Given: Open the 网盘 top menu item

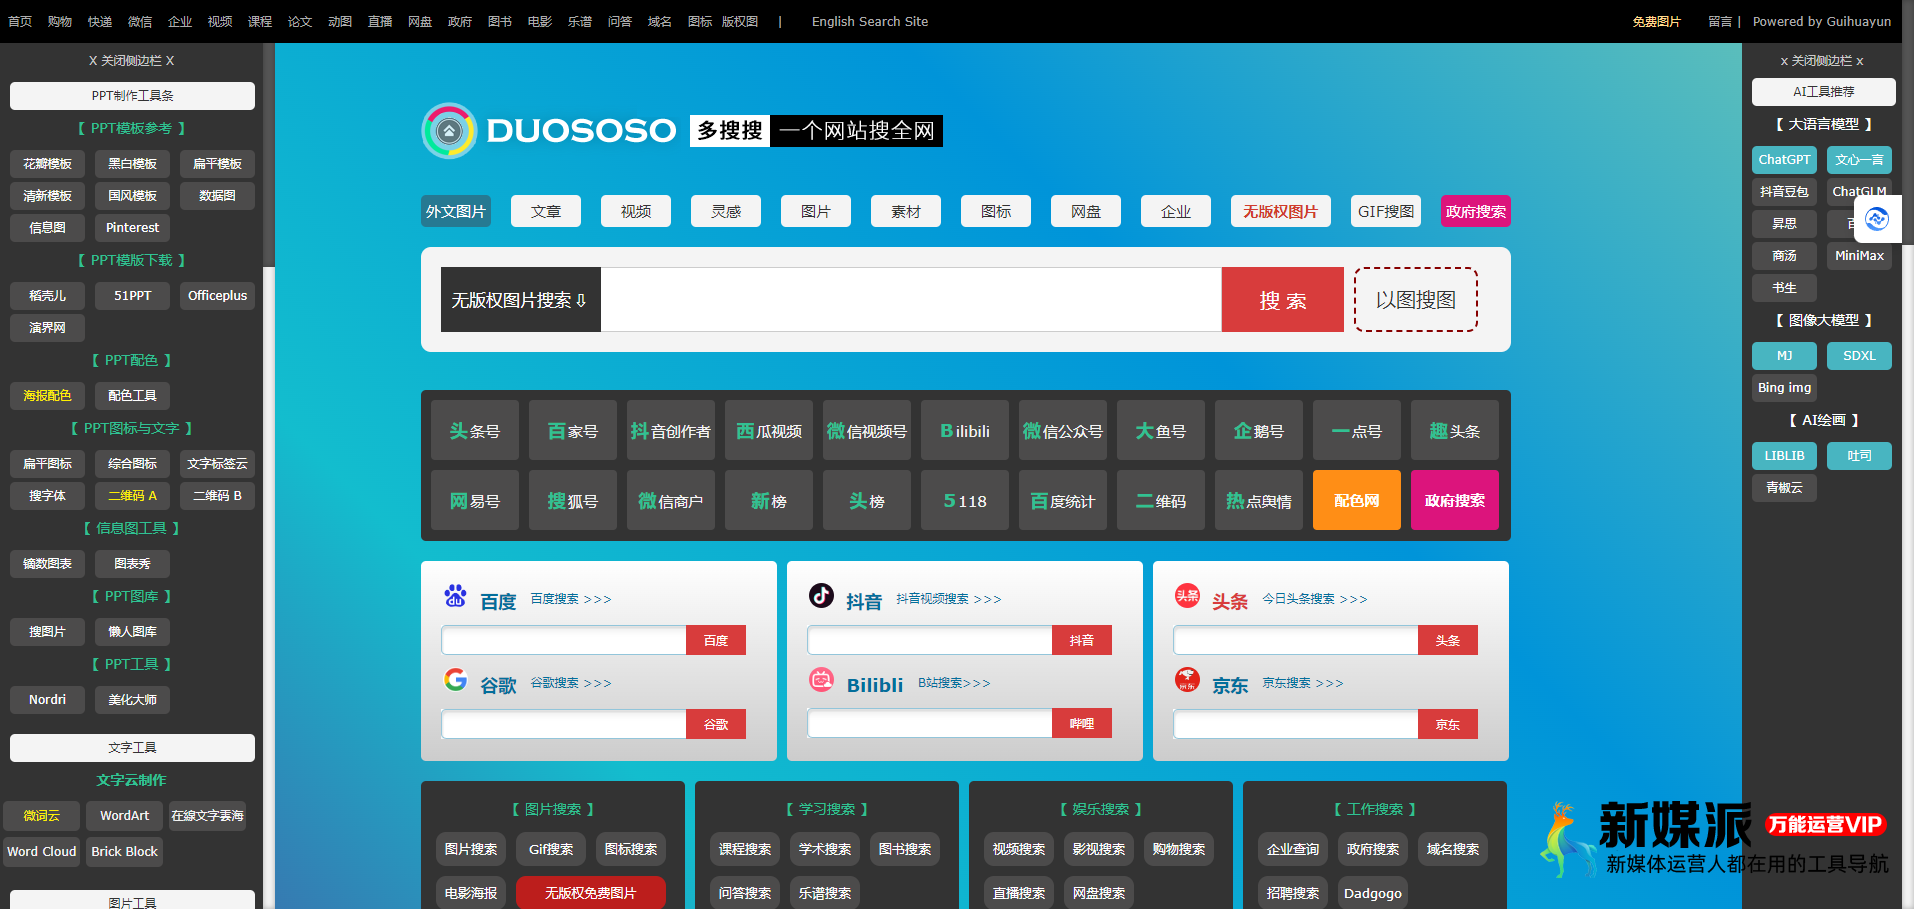Looking at the screenshot, I should (420, 21).
